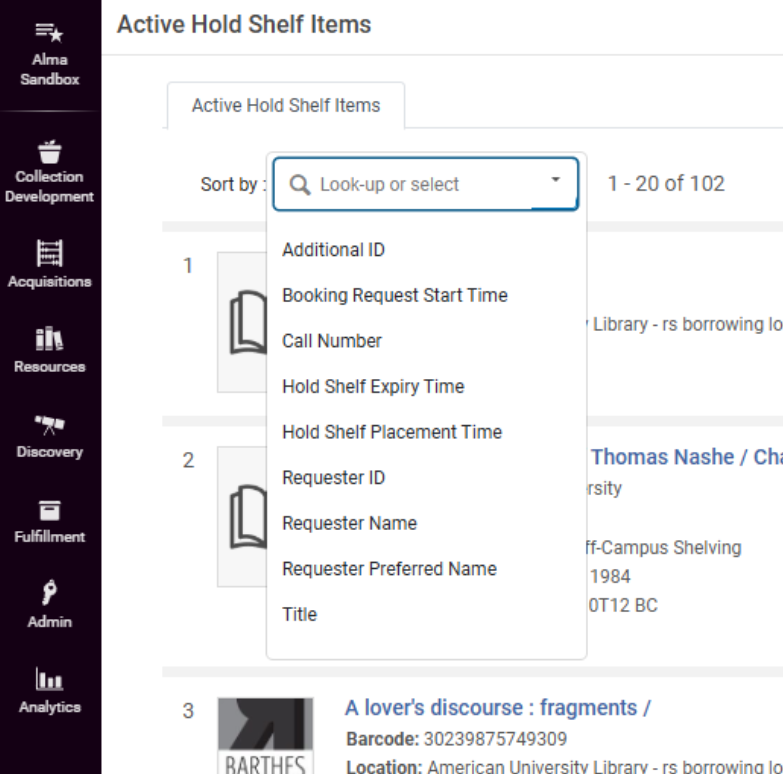Click the Admin wrench icon

tap(49, 594)
